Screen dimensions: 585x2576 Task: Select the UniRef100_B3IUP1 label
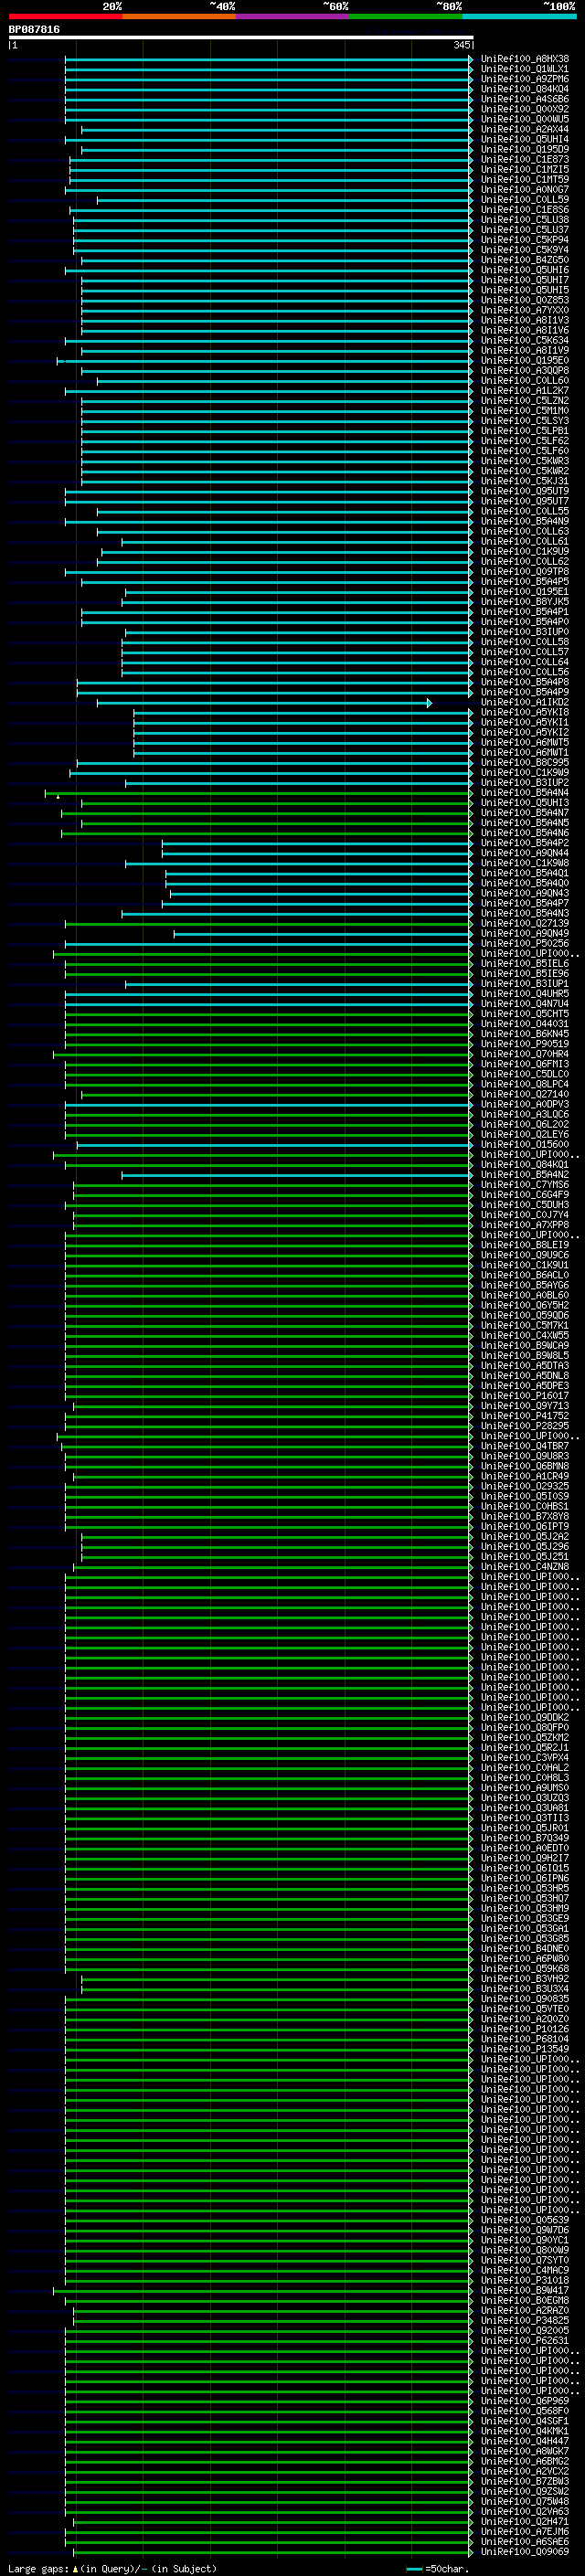tap(524, 983)
